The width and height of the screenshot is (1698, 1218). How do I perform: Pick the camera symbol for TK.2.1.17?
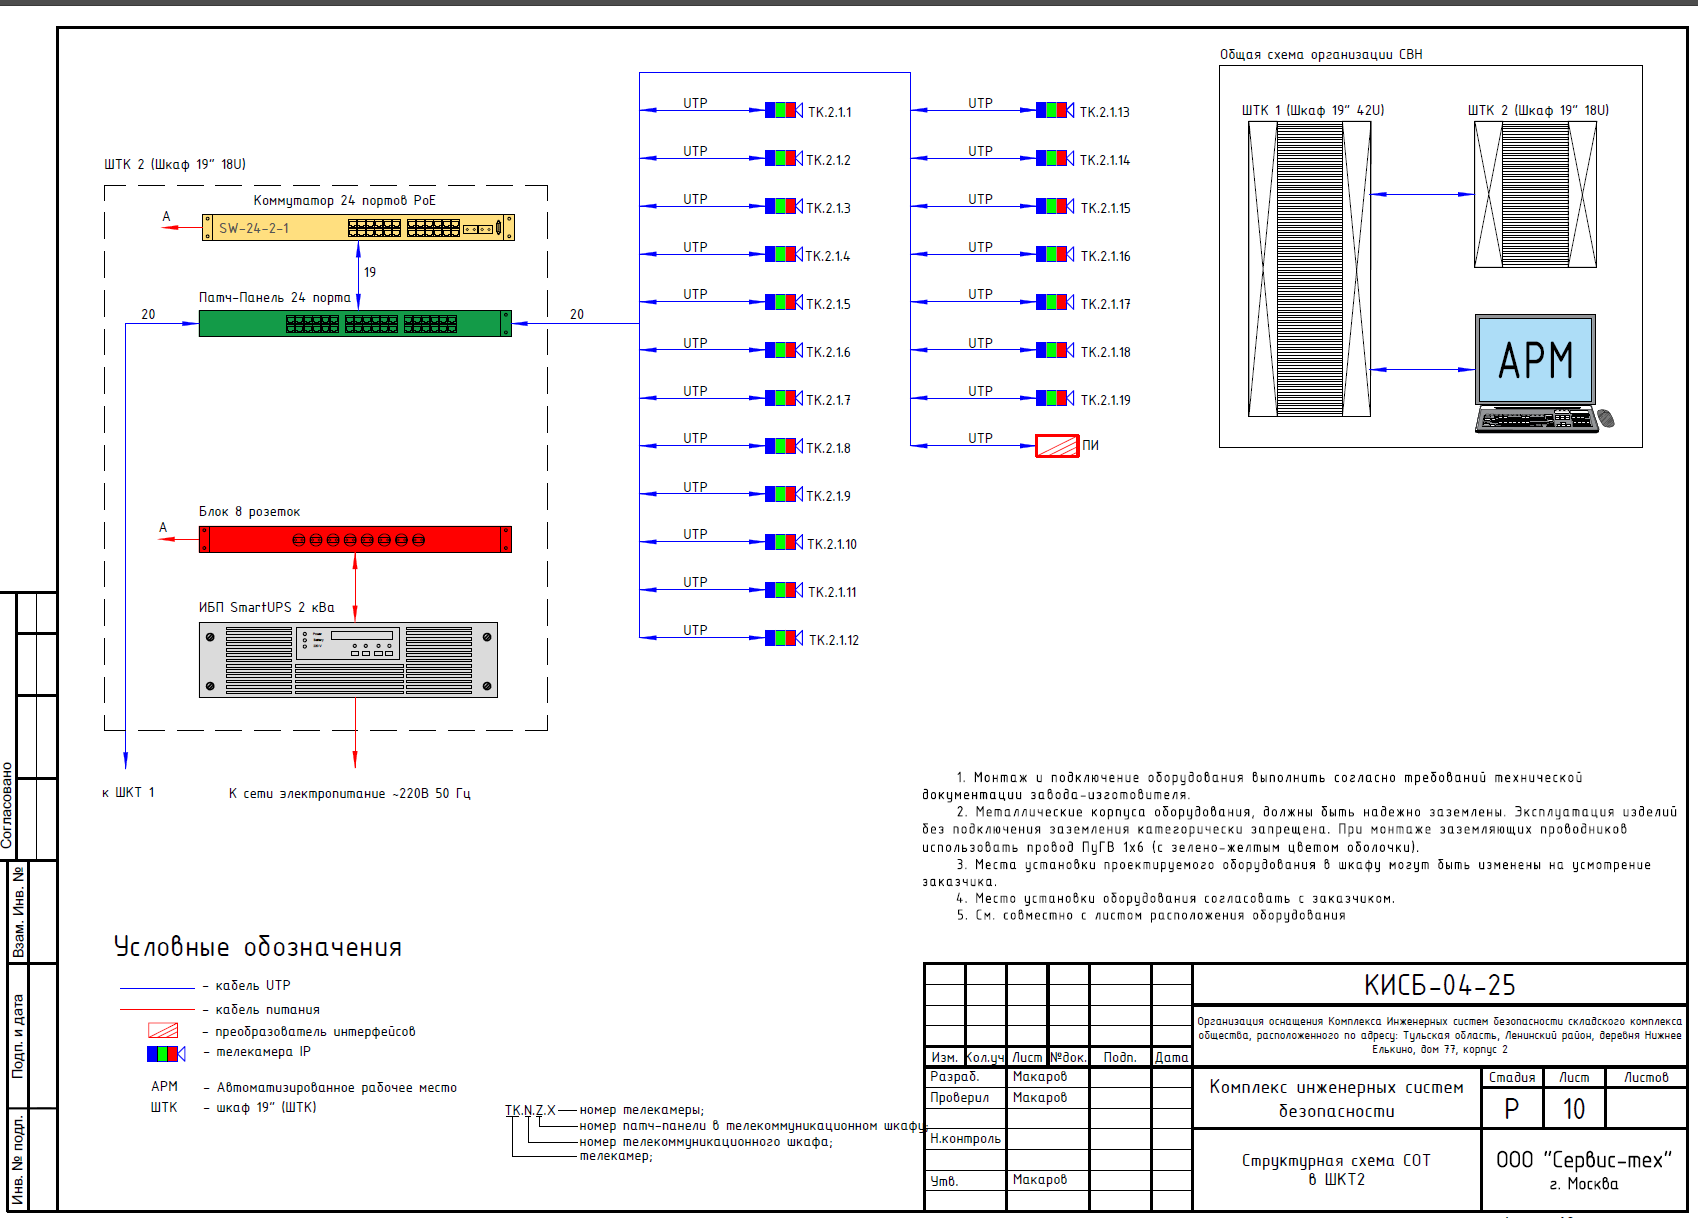[1055, 302]
